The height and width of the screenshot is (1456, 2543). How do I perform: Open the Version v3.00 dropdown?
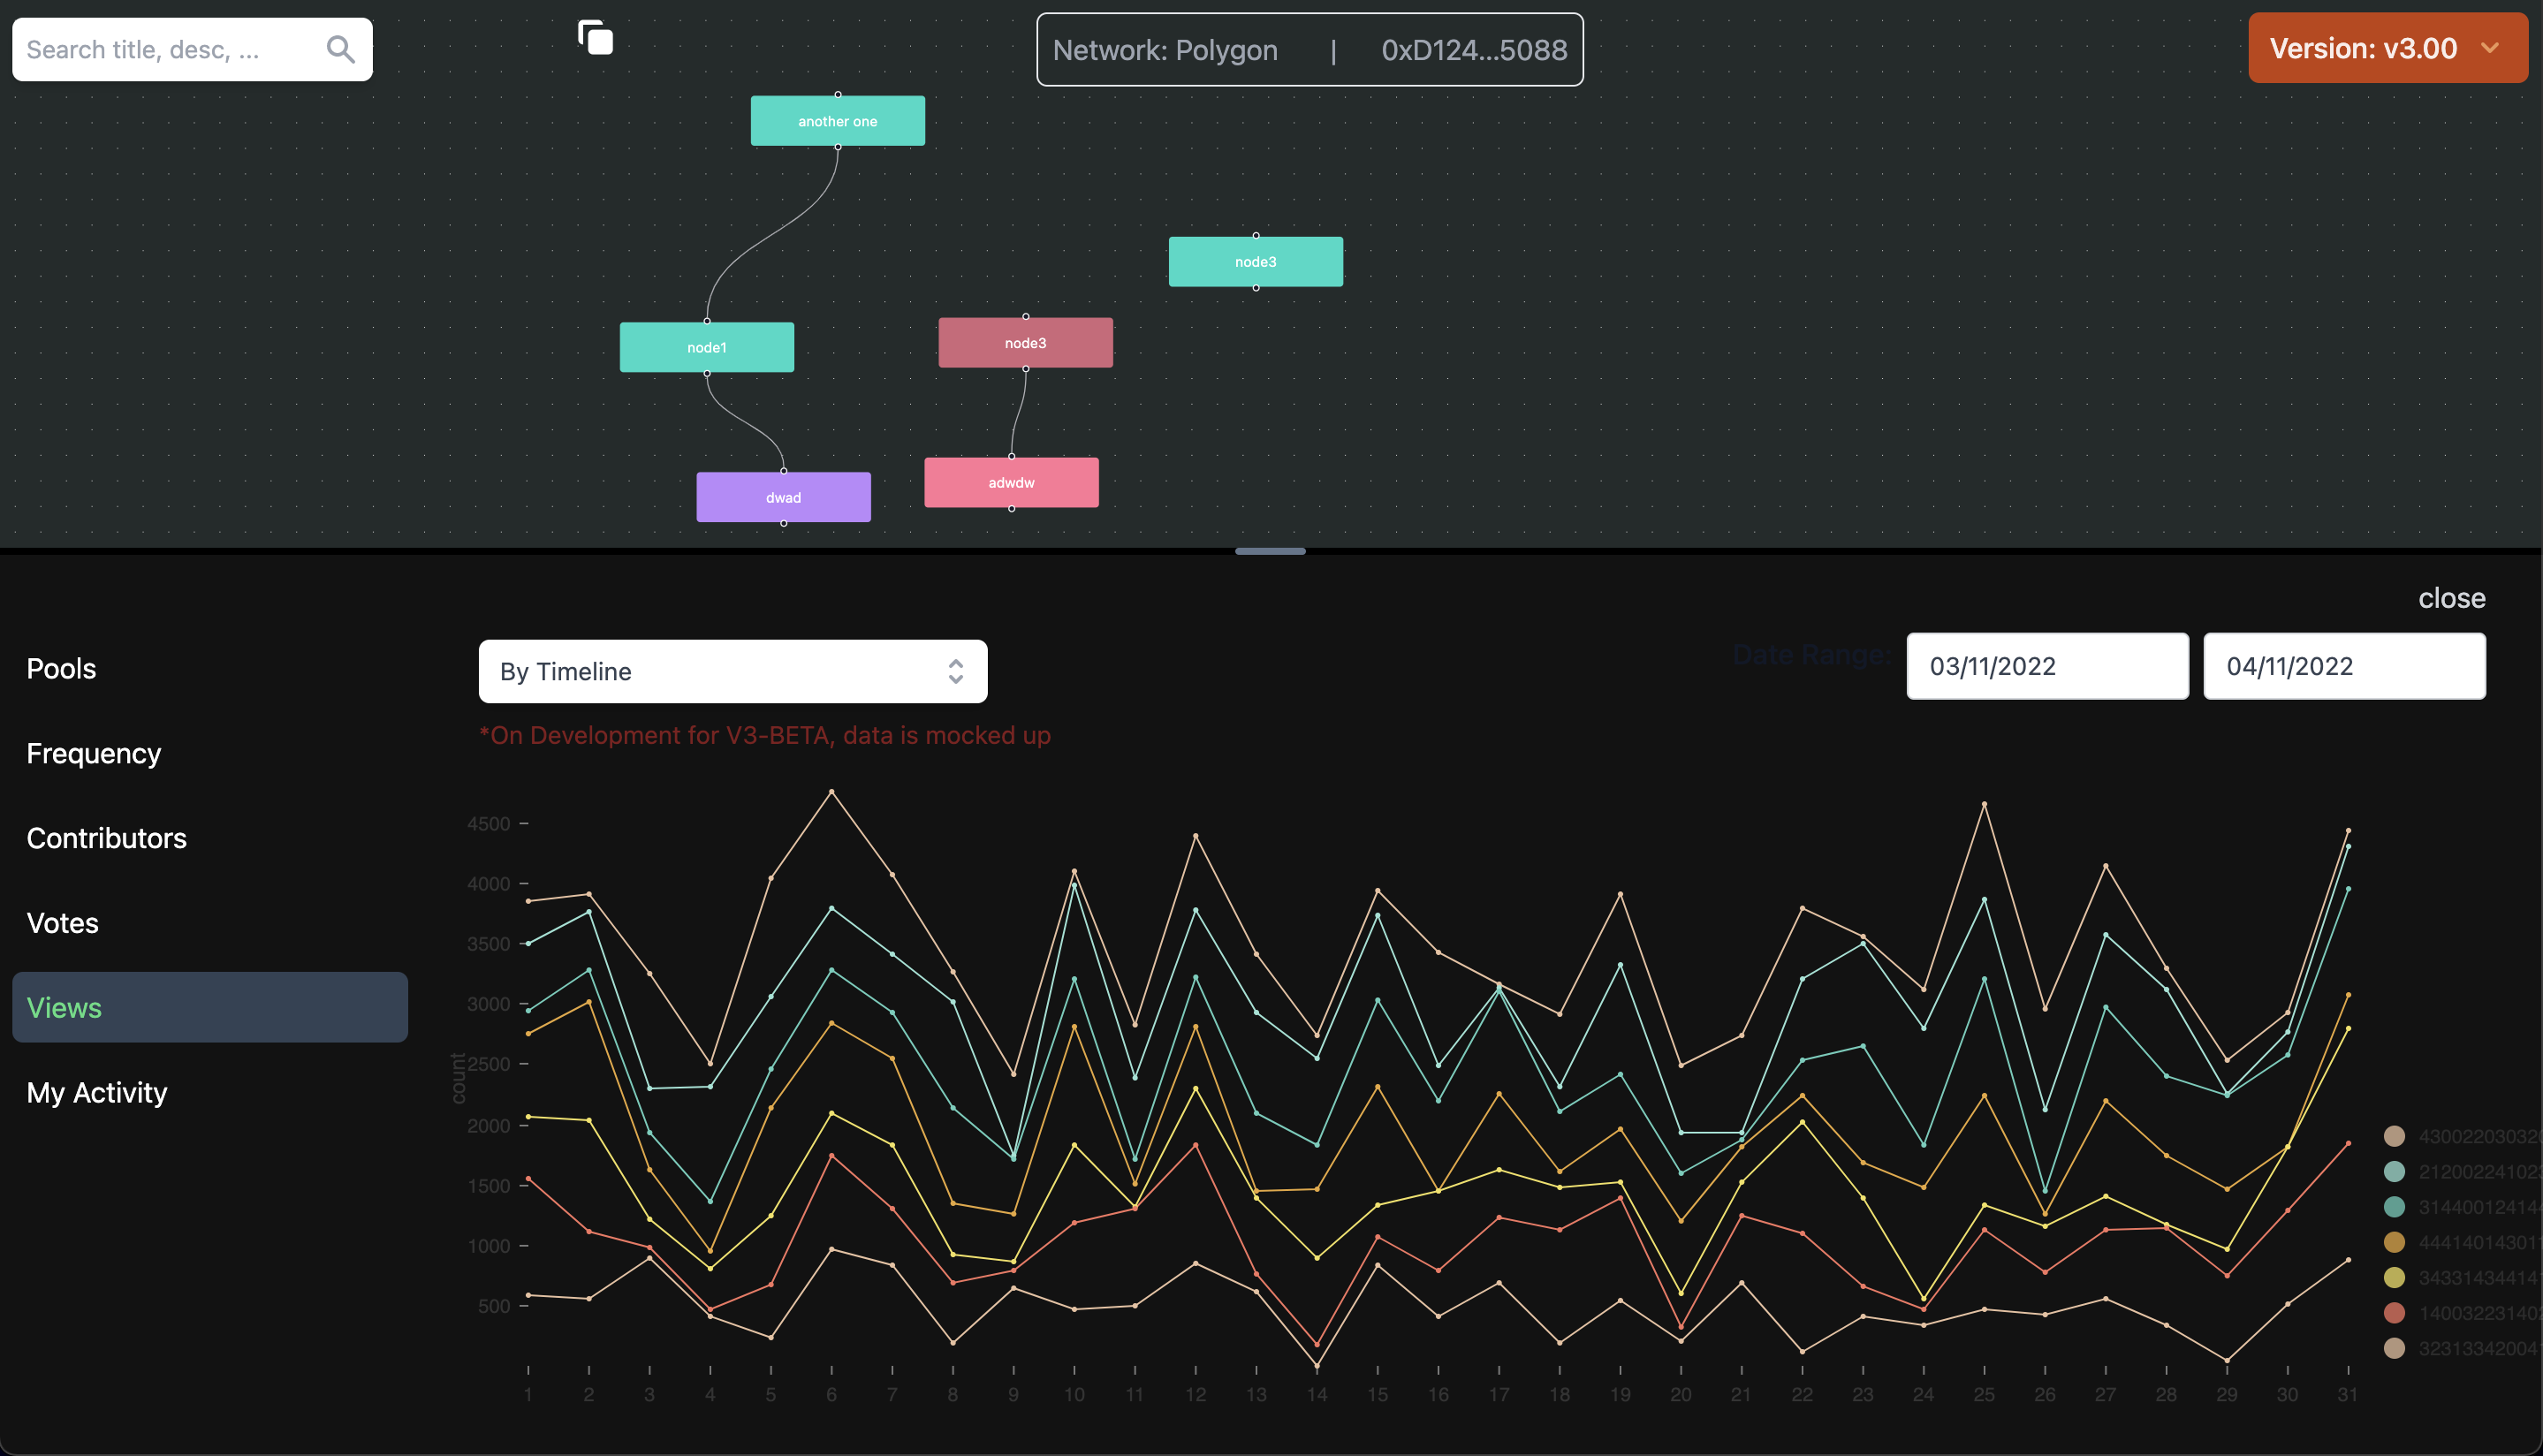2386,48
